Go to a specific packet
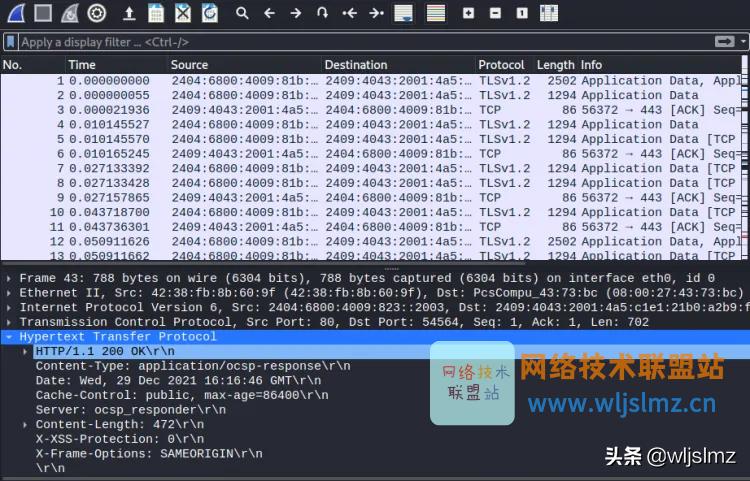This screenshot has height=481, width=750. click(323, 13)
